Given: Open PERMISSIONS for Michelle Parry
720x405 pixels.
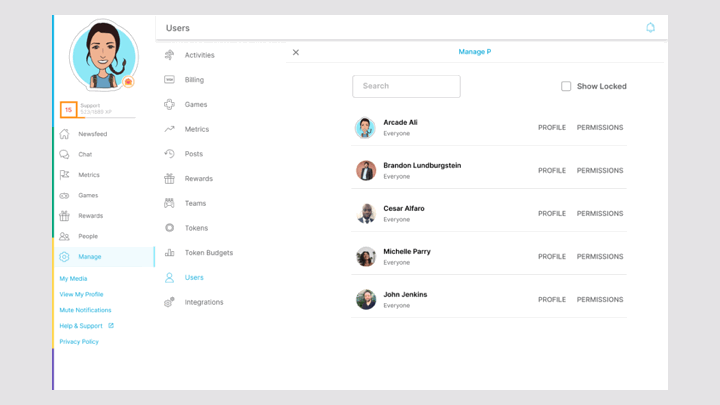Looking at the screenshot, I should [600, 257].
